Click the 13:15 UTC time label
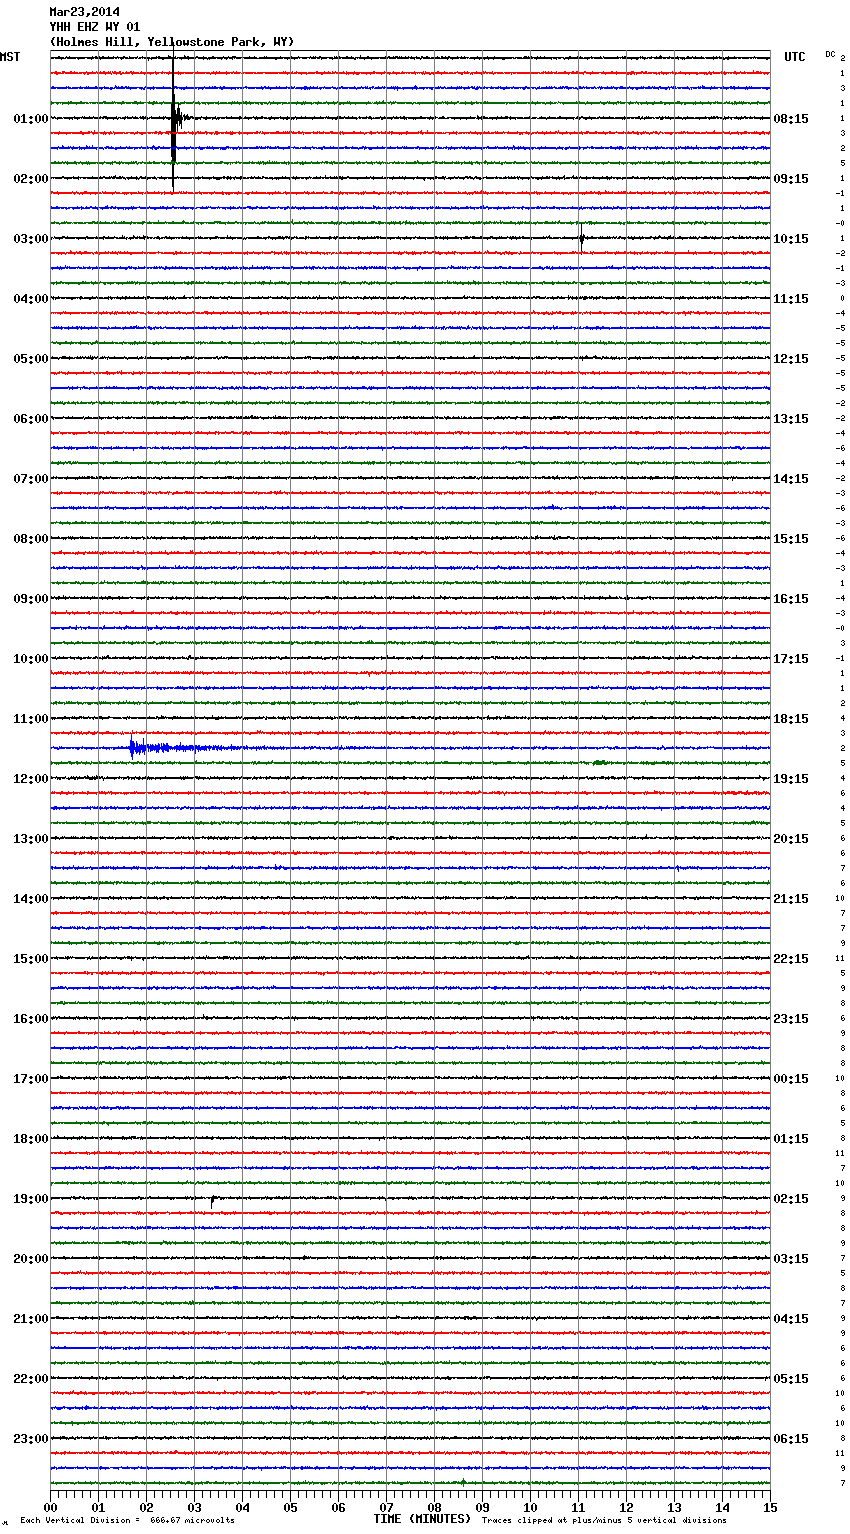This screenshot has height=1534, width=850. point(791,419)
